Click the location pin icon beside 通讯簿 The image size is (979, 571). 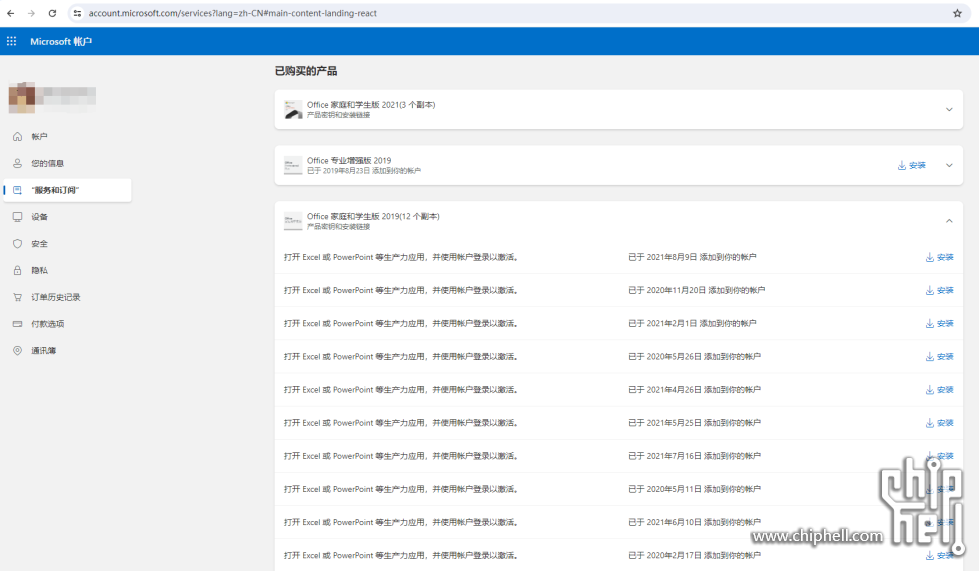point(17,351)
